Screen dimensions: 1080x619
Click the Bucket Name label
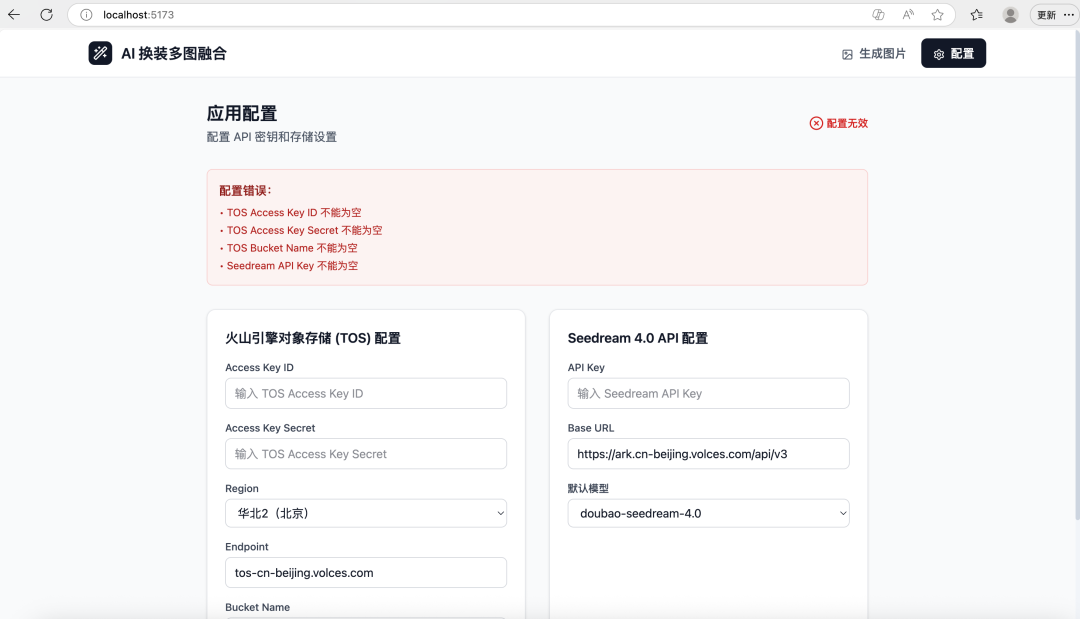(x=258, y=607)
